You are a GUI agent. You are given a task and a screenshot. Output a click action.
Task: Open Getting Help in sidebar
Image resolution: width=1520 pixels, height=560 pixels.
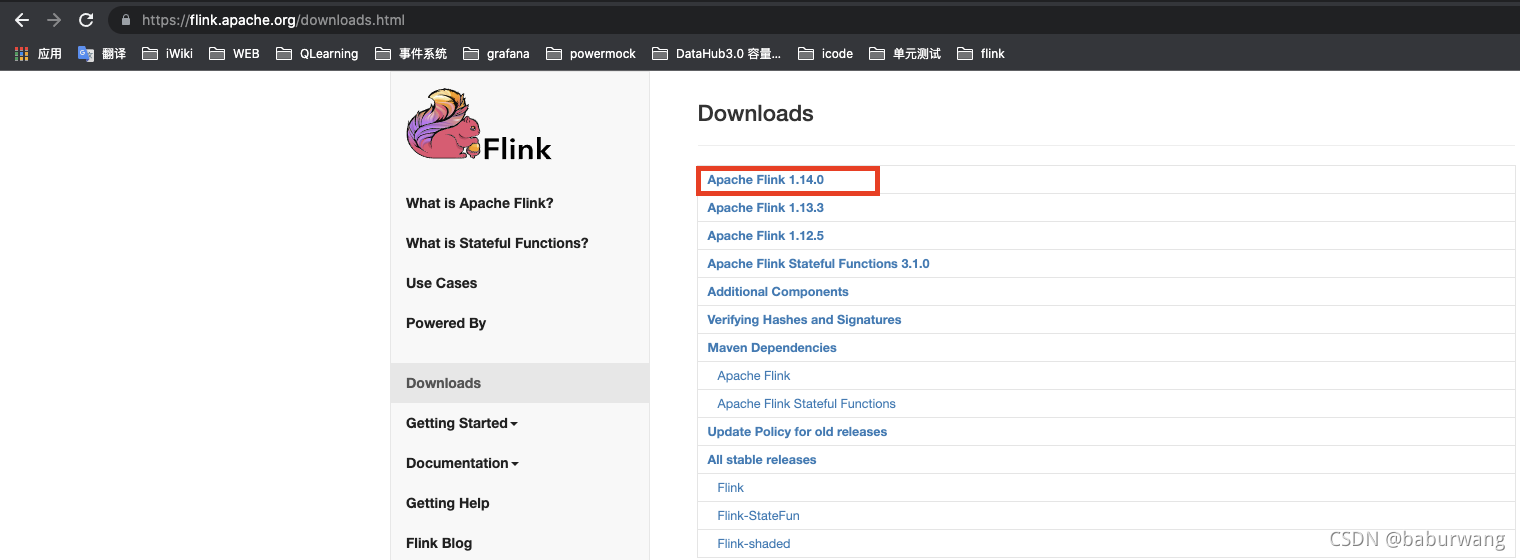(448, 503)
